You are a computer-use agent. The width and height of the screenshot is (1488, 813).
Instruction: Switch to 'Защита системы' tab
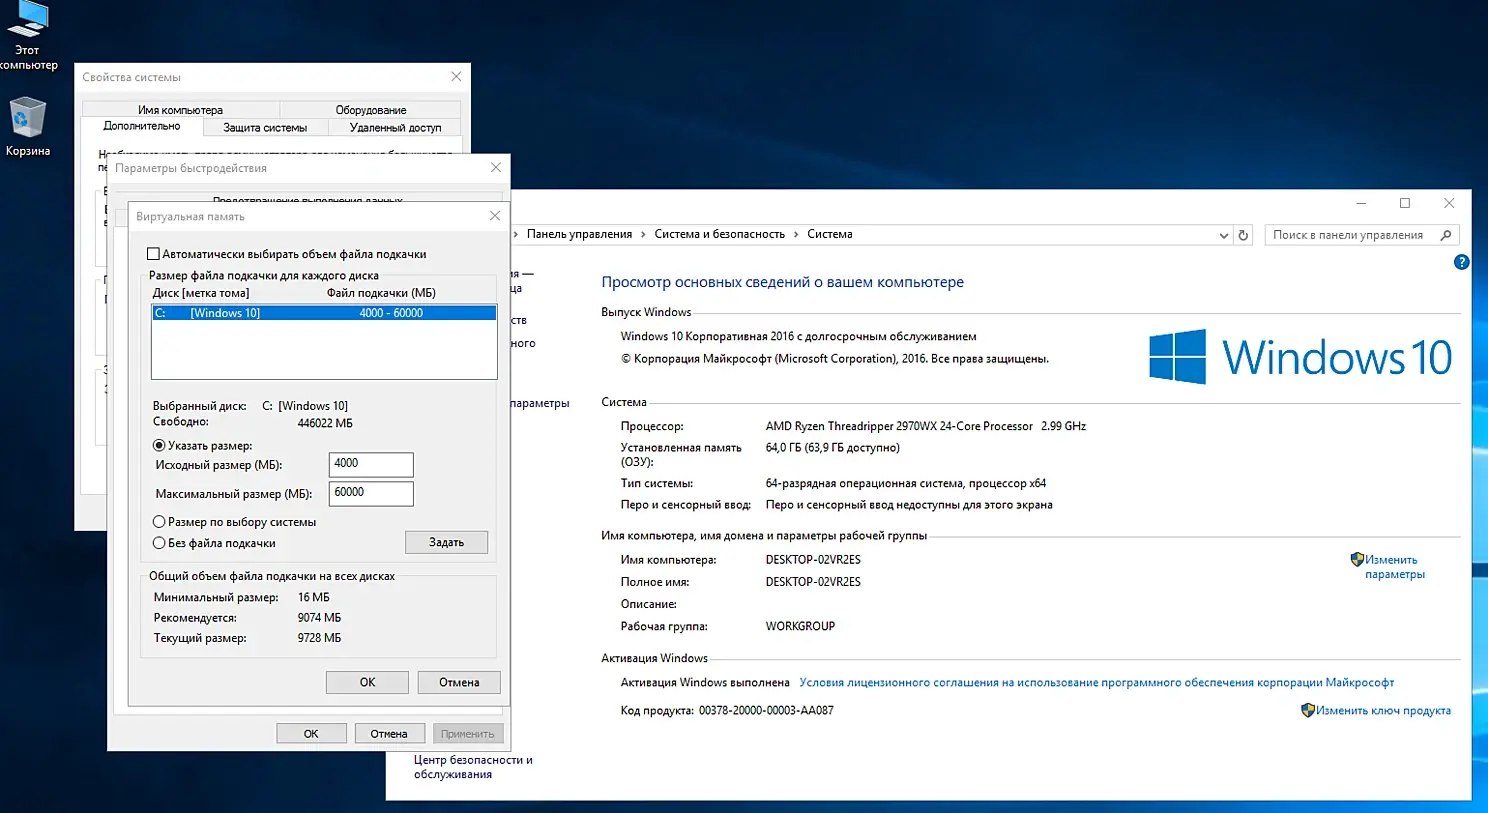pyautogui.click(x=265, y=128)
